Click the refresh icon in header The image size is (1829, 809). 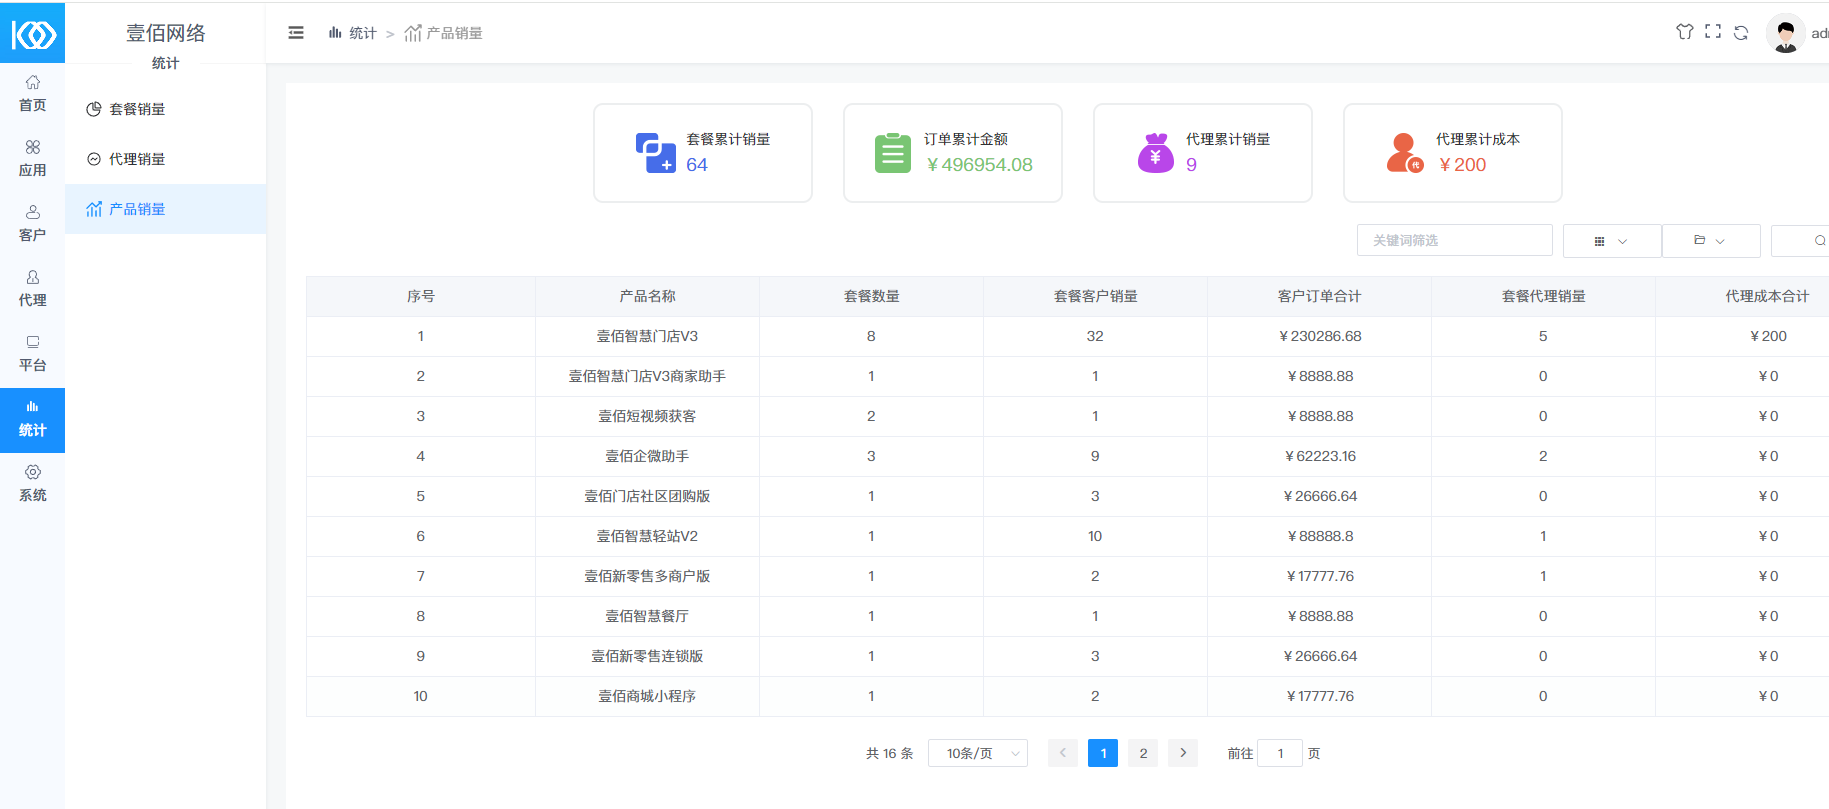point(1741,32)
